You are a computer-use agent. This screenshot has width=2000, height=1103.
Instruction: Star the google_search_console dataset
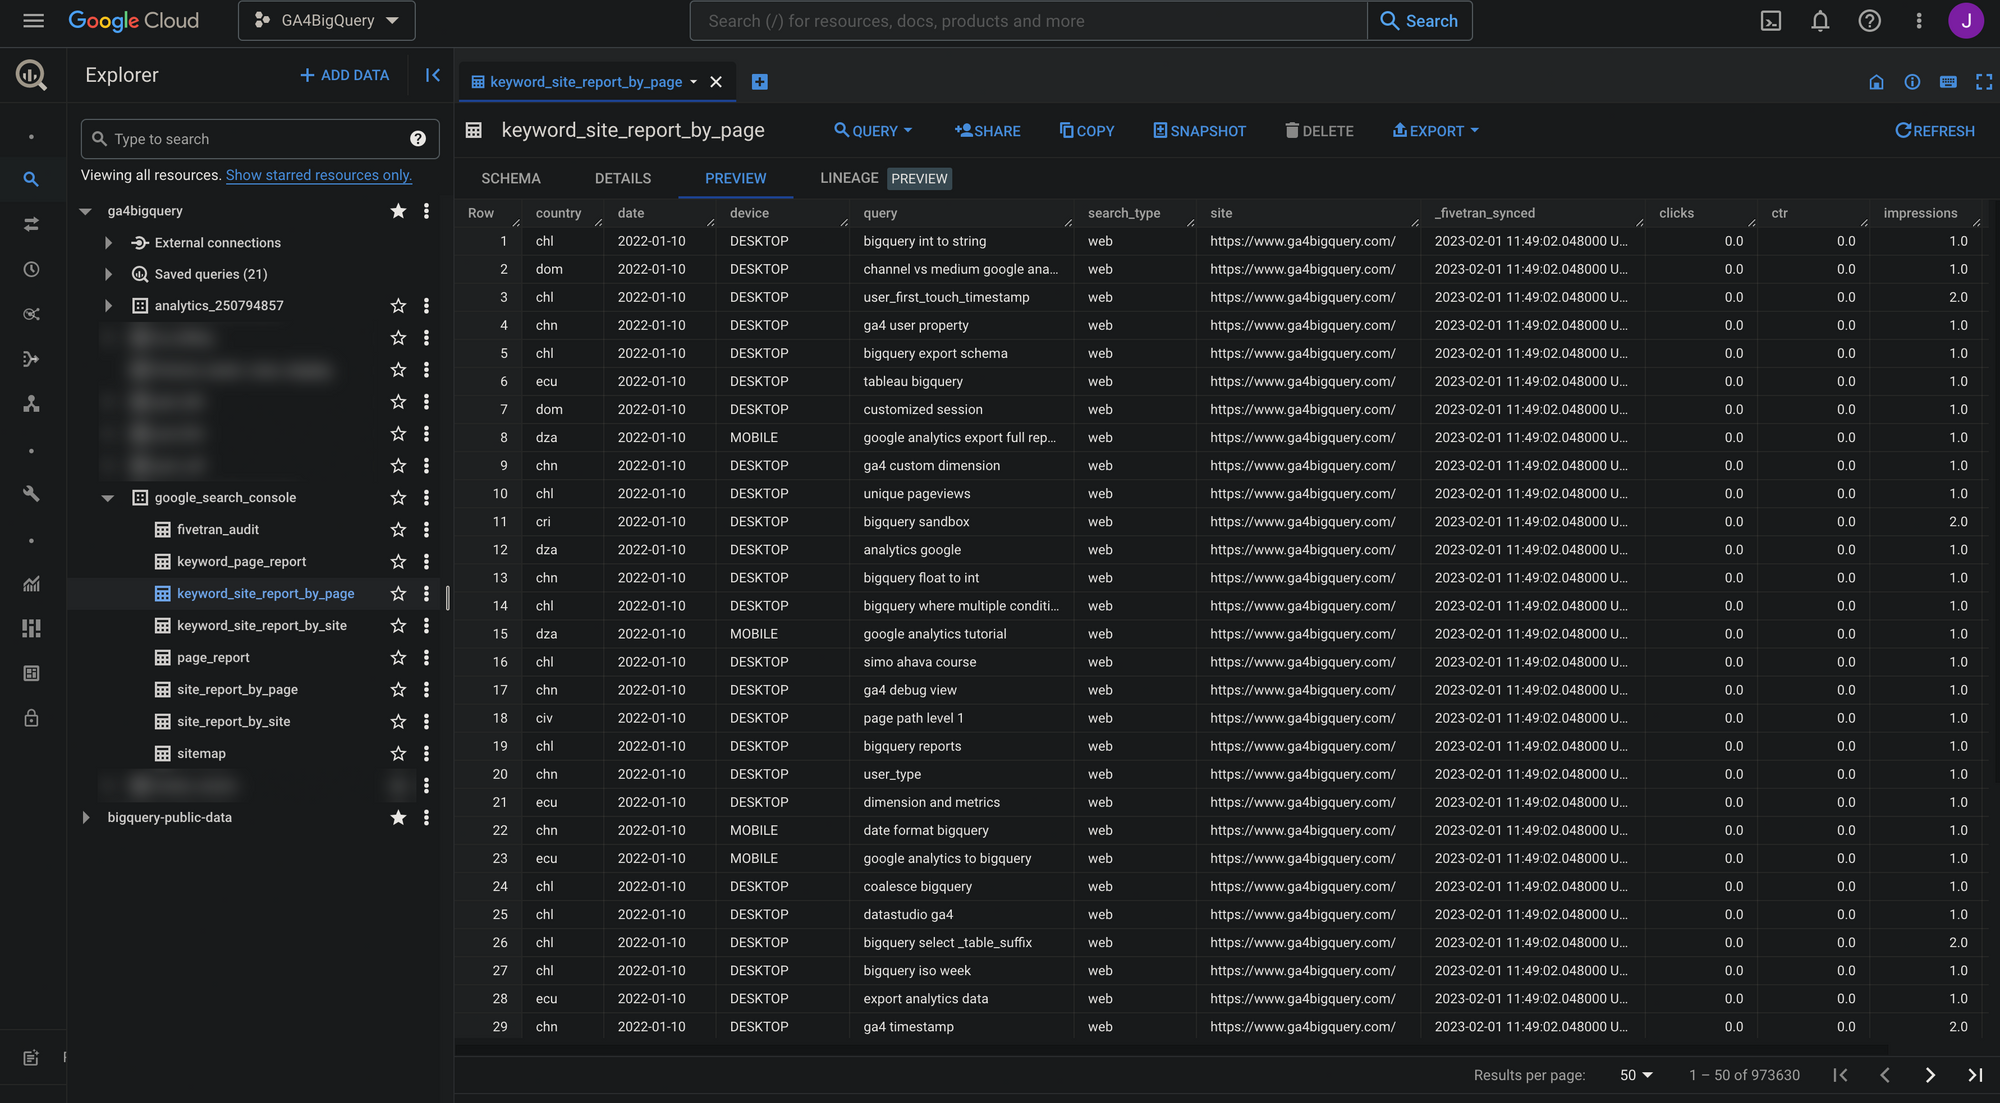pyautogui.click(x=398, y=498)
